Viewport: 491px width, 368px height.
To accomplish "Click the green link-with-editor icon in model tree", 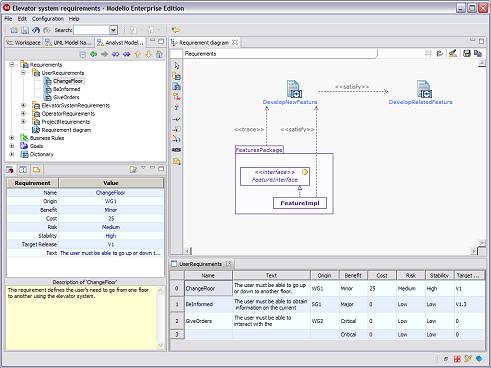I will [94, 54].
